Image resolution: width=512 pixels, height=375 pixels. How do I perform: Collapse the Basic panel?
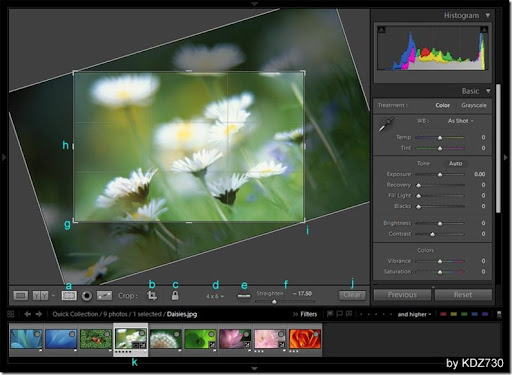(x=488, y=91)
